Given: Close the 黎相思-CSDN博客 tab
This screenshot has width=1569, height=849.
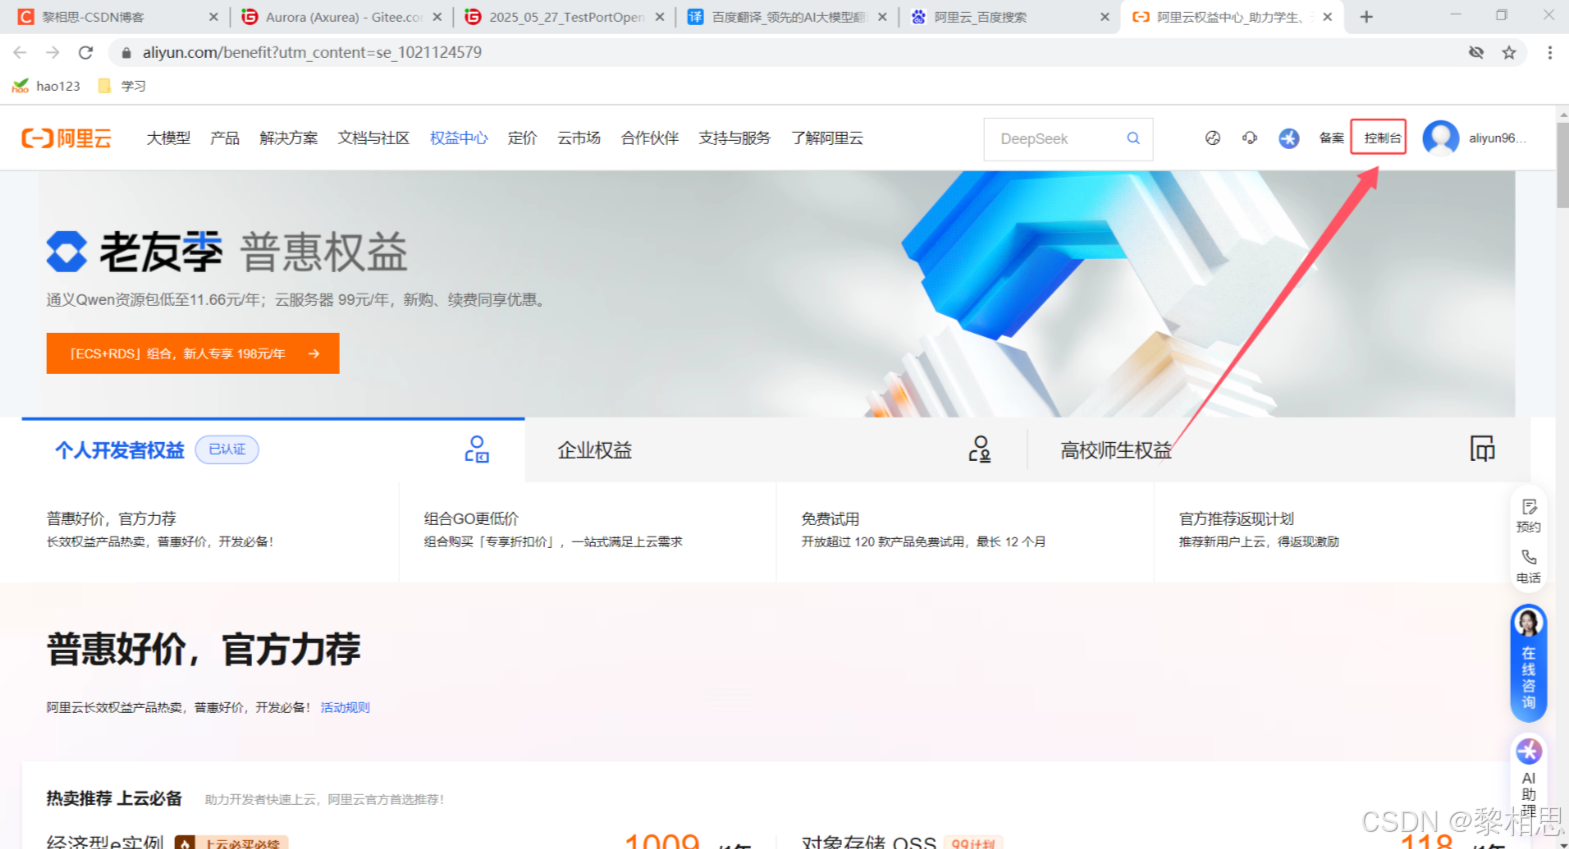Looking at the screenshot, I should pos(213,17).
